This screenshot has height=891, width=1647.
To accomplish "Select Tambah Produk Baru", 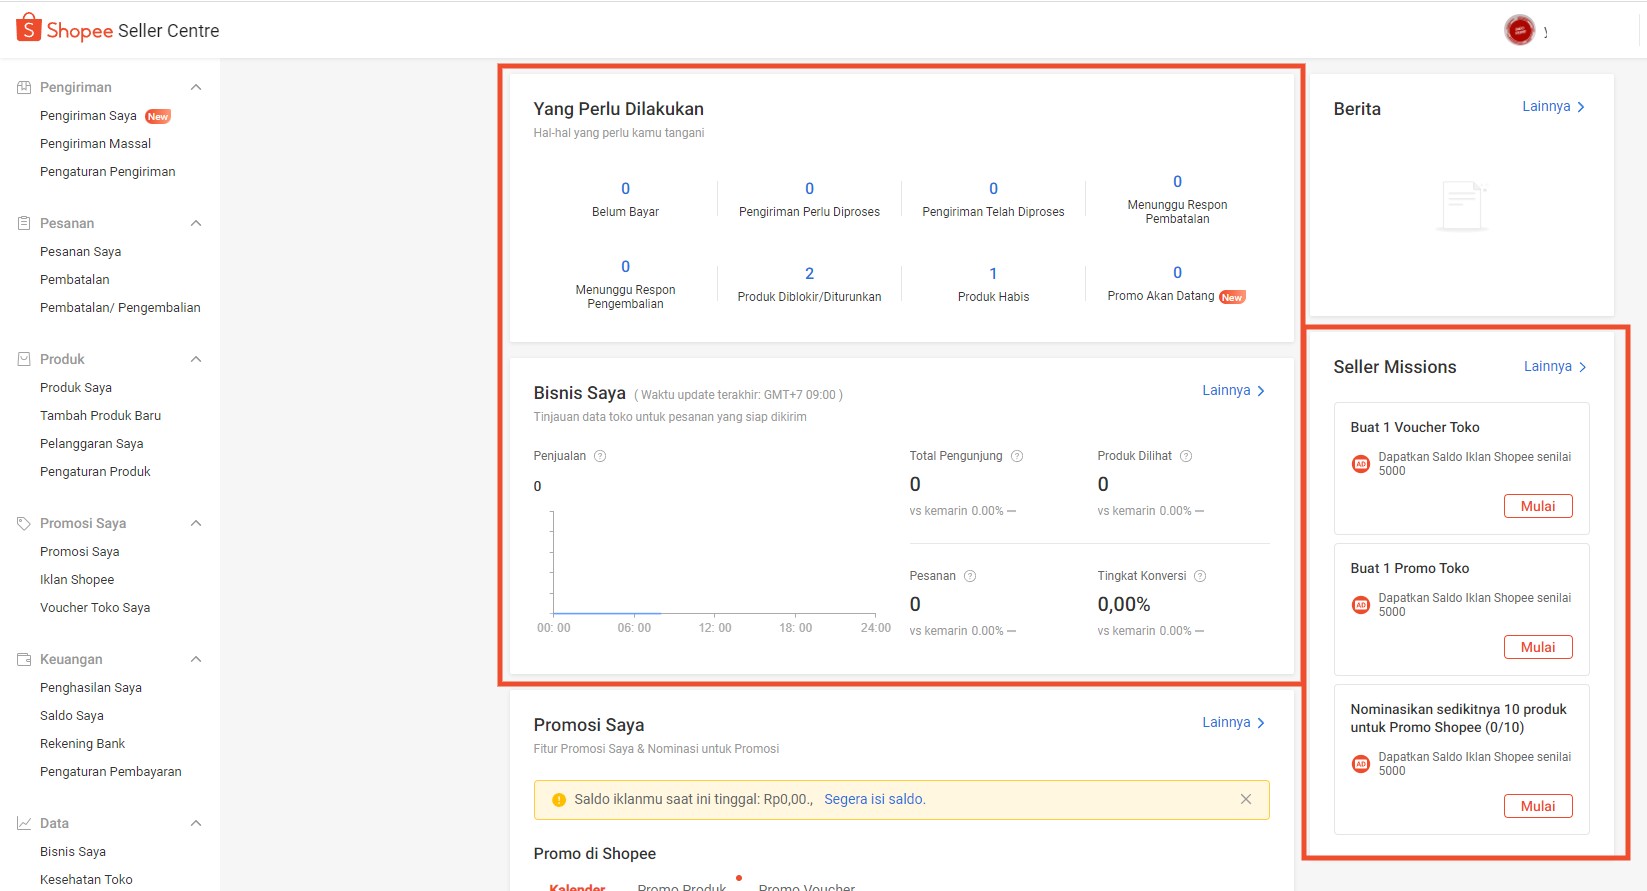I will (100, 416).
